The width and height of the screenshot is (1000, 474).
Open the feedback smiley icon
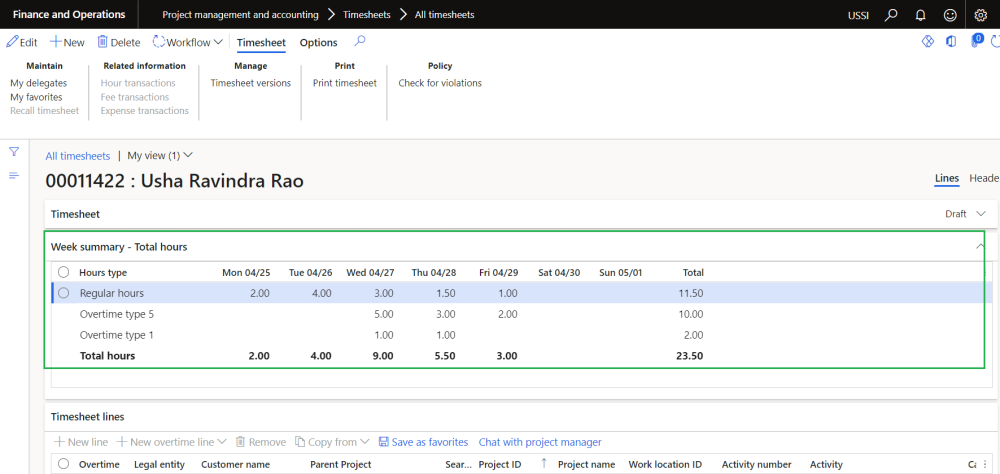950,15
